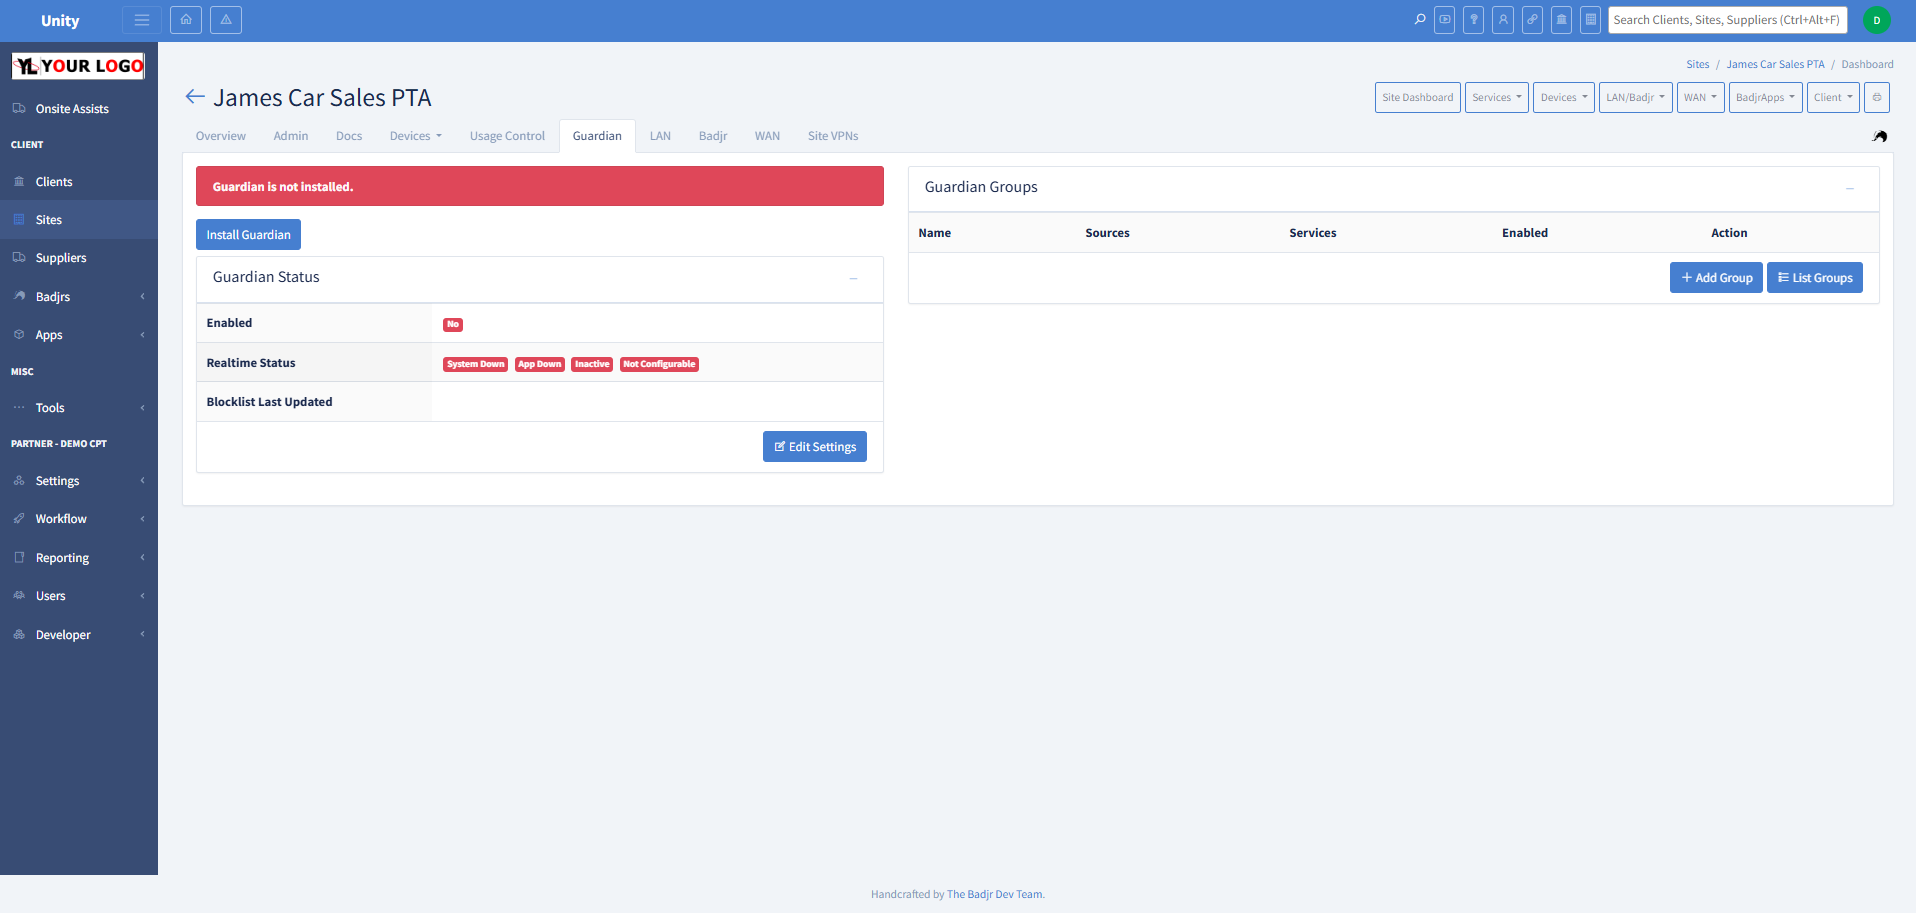Click the Inactive status badge
This screenshot has height=913, width=1916.
(592, 364)
